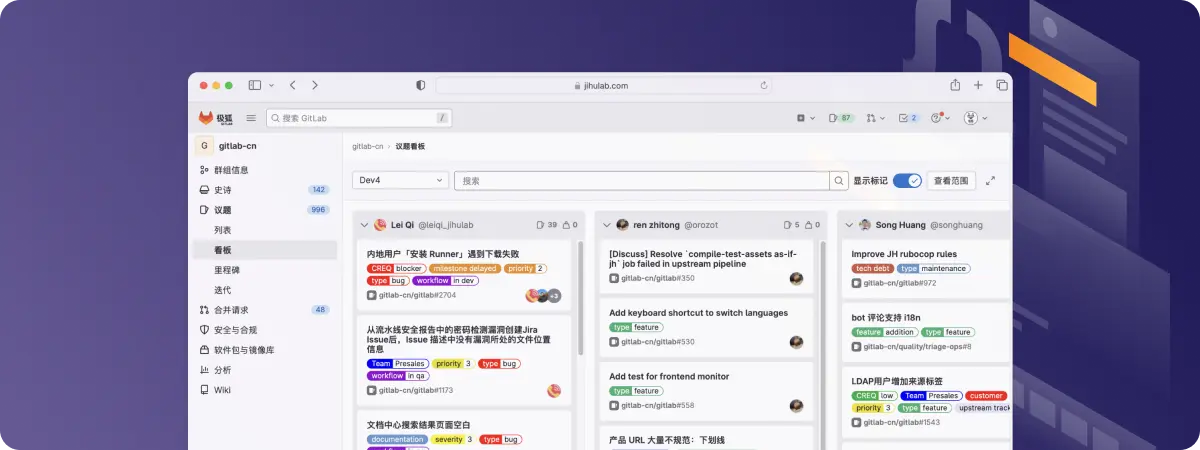This screenshot has width=1200, height=450.
Task: Click the search magnifier button in board filter
Action: (x=839, y=181)
